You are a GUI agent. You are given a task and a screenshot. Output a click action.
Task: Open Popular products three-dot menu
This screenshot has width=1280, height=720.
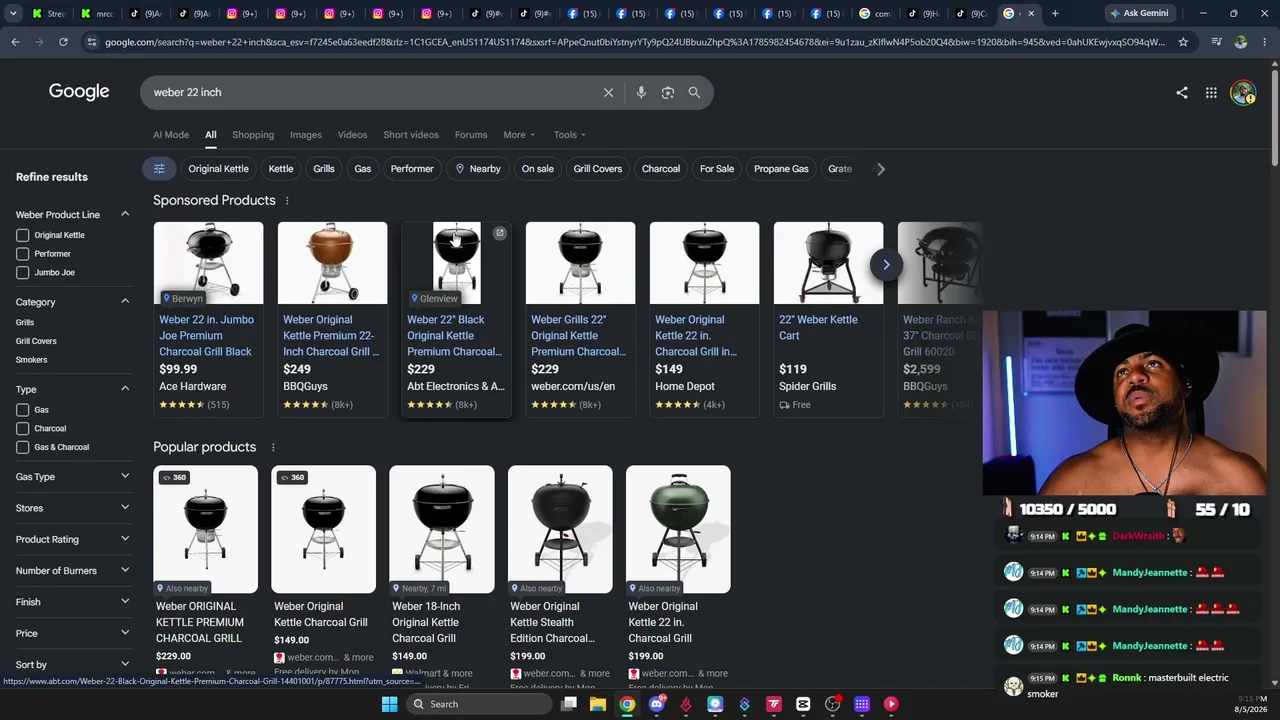click(x=273, y=447)
